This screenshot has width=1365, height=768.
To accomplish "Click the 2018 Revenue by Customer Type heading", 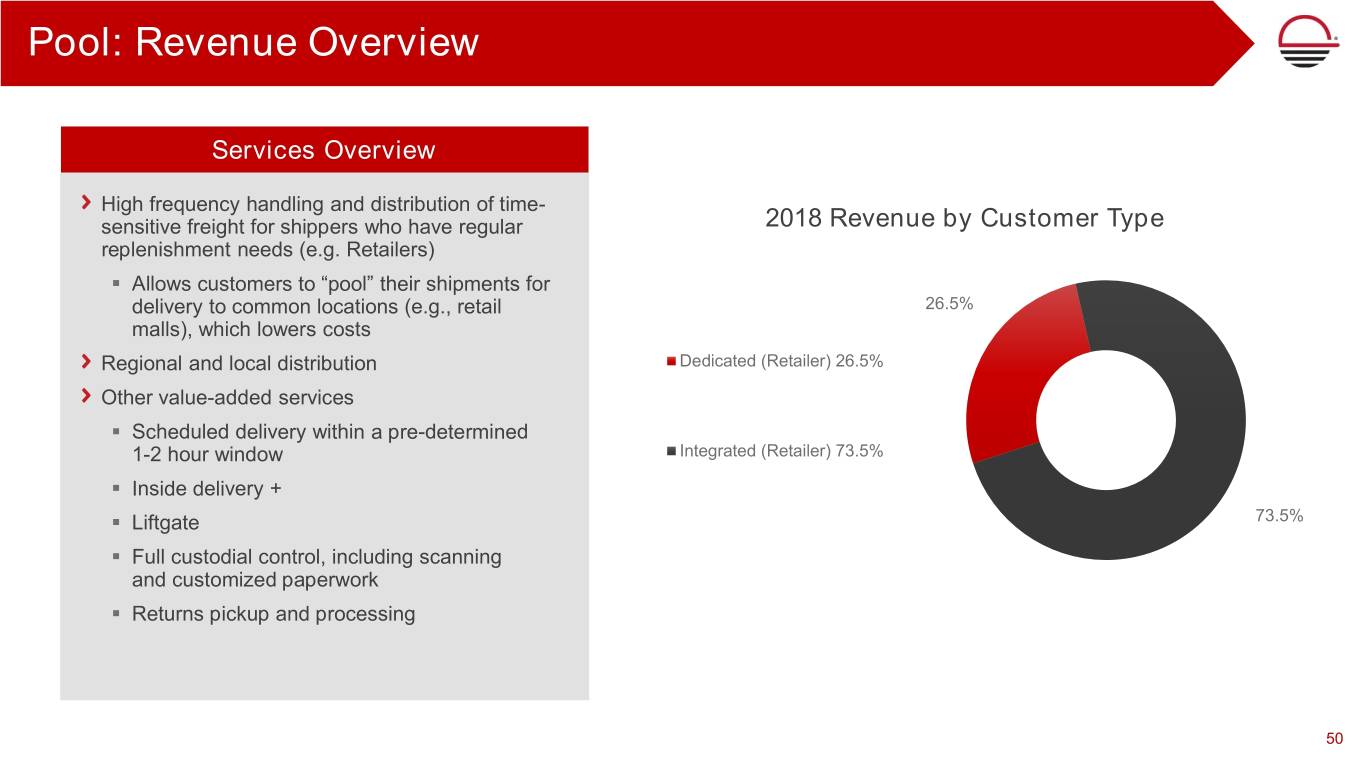I will pyautogui.click(x=964, y=218).
